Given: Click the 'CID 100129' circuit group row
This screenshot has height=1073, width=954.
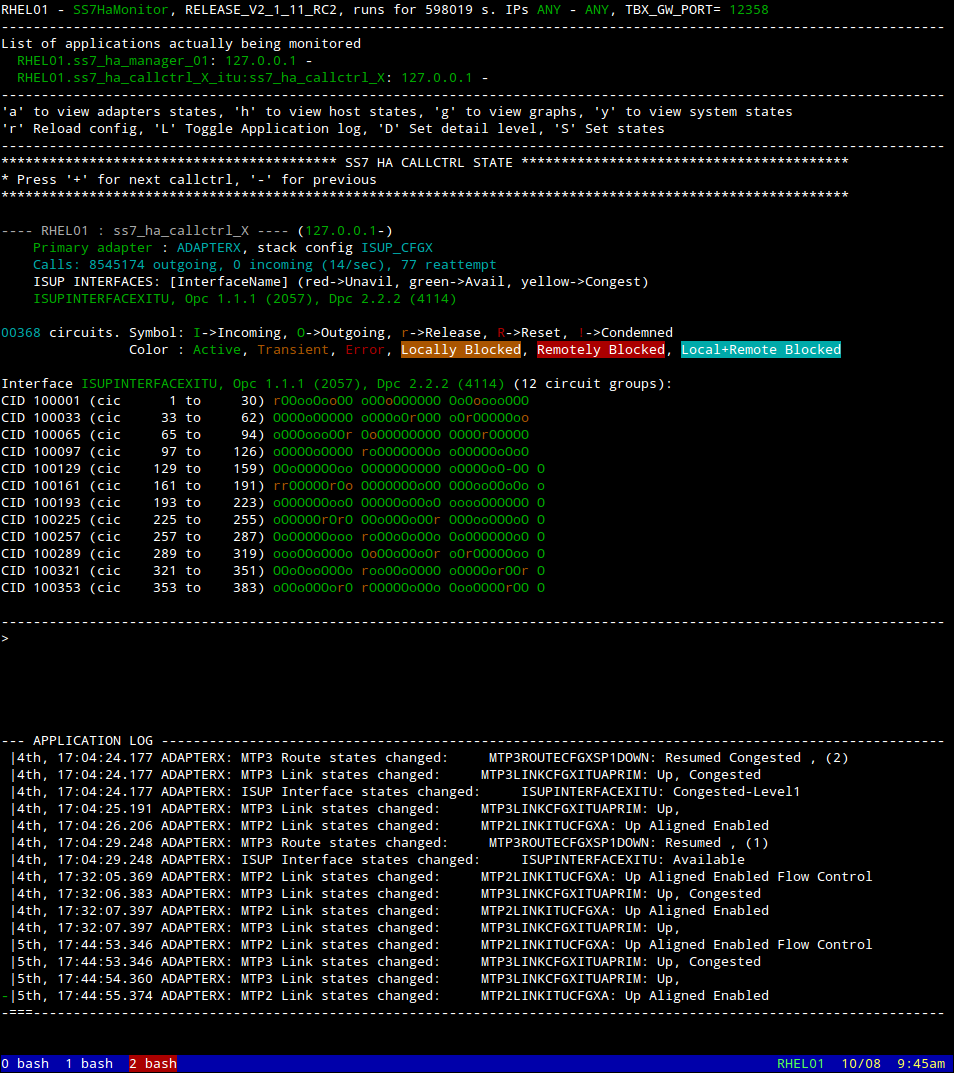Looking at the screenshot, I should pyautogui.click(x=273, y=469).
